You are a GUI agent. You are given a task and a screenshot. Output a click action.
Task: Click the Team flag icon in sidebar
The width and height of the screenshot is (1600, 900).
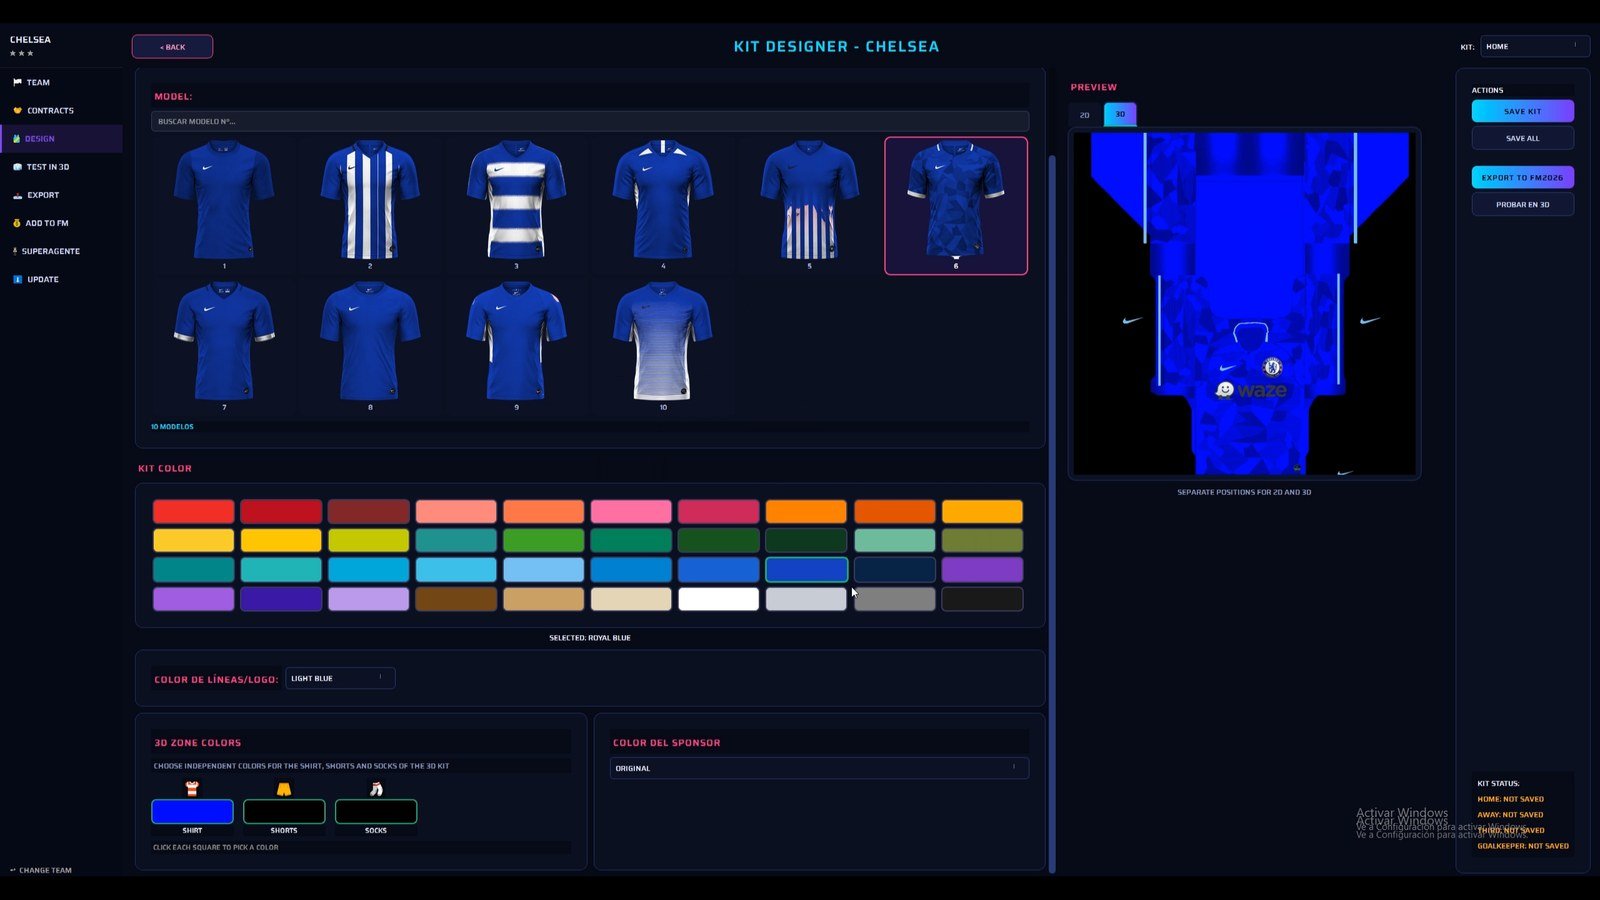[17, 82]
